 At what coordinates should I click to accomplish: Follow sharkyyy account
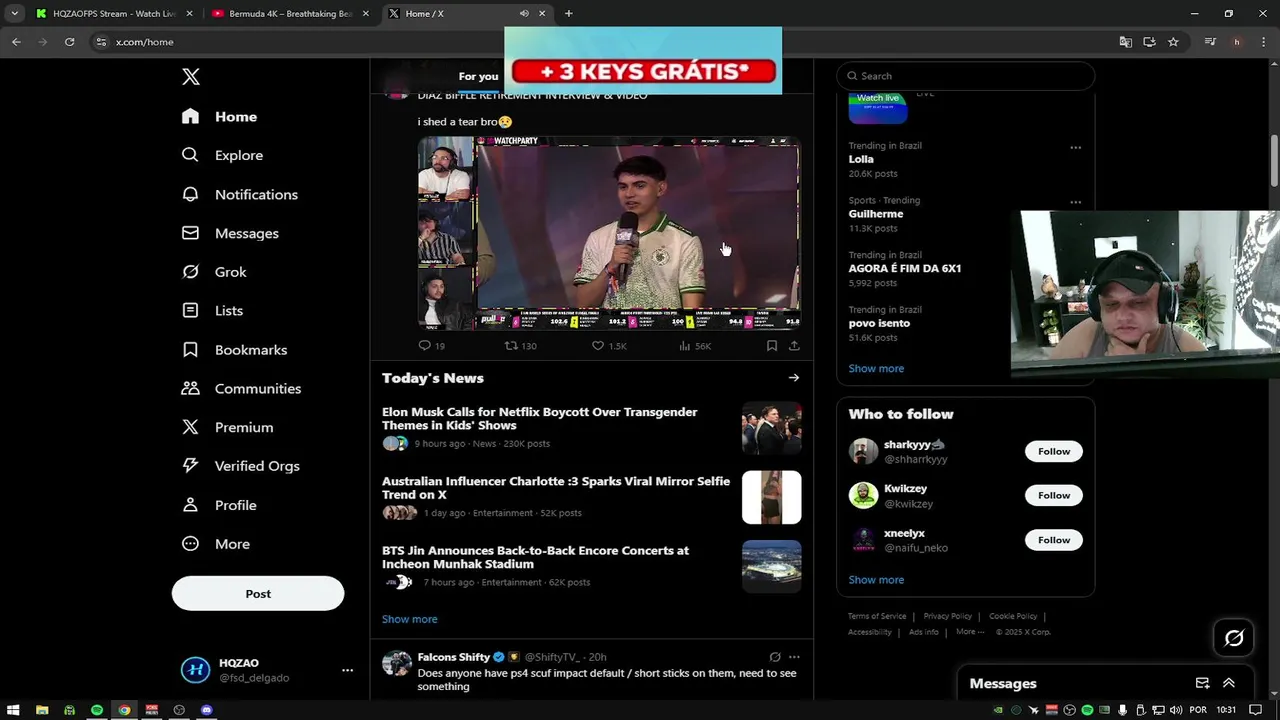point(1054,451)
